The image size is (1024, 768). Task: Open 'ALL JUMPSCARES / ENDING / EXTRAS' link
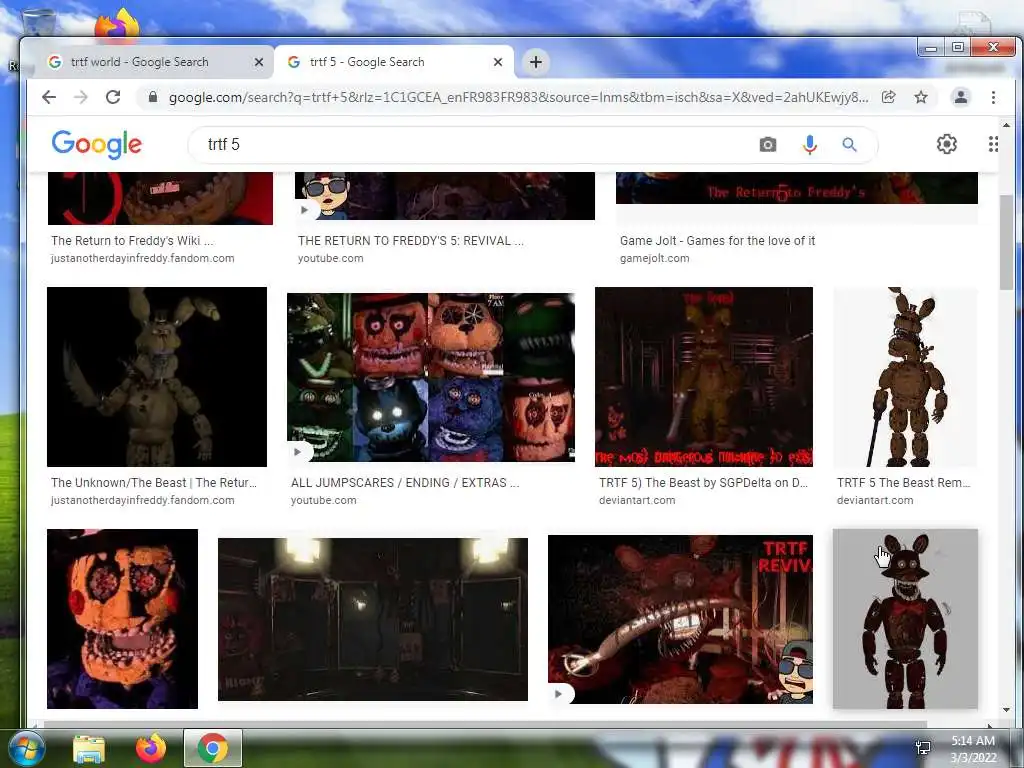tap(405, 483)
